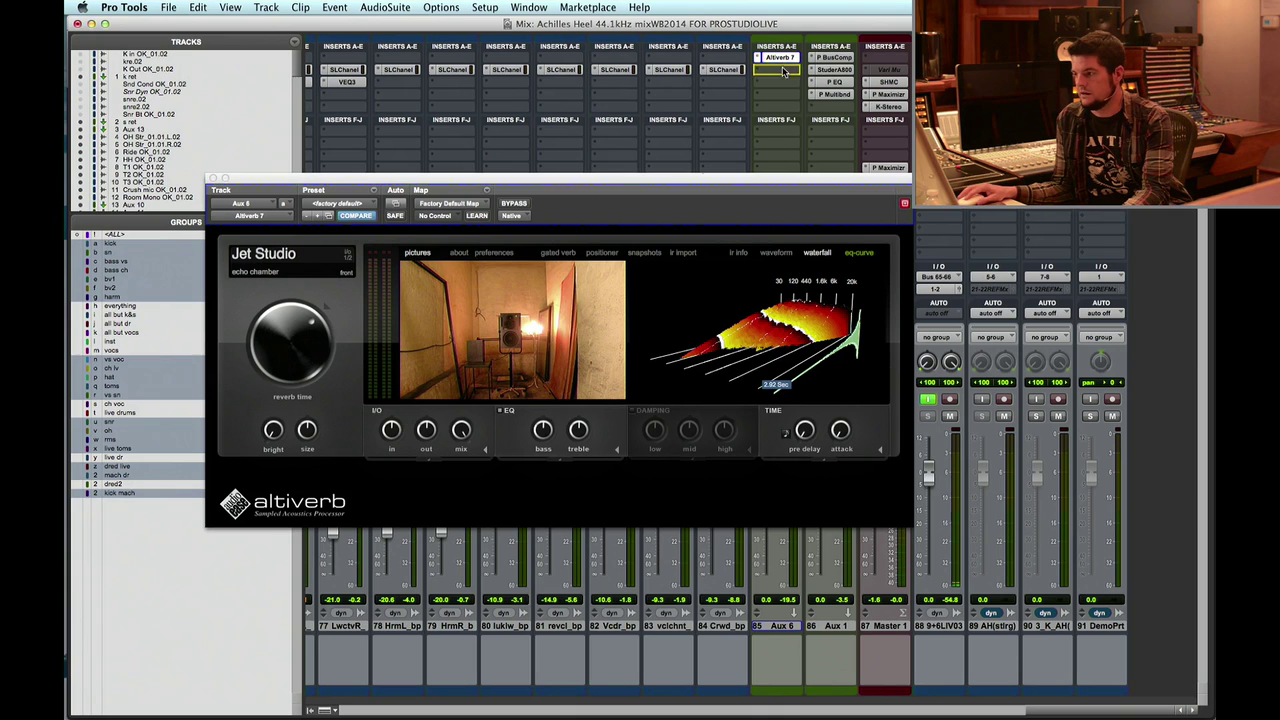Viewport: 1280px width, 720px height.
Task: Open the AudioSuite menu
Action: (x=385, y=7)
